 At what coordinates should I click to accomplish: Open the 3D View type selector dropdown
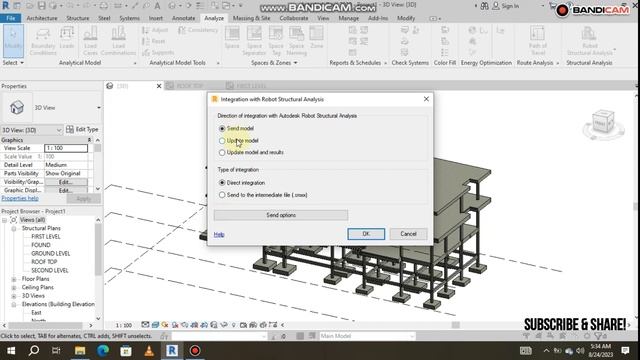98,108
